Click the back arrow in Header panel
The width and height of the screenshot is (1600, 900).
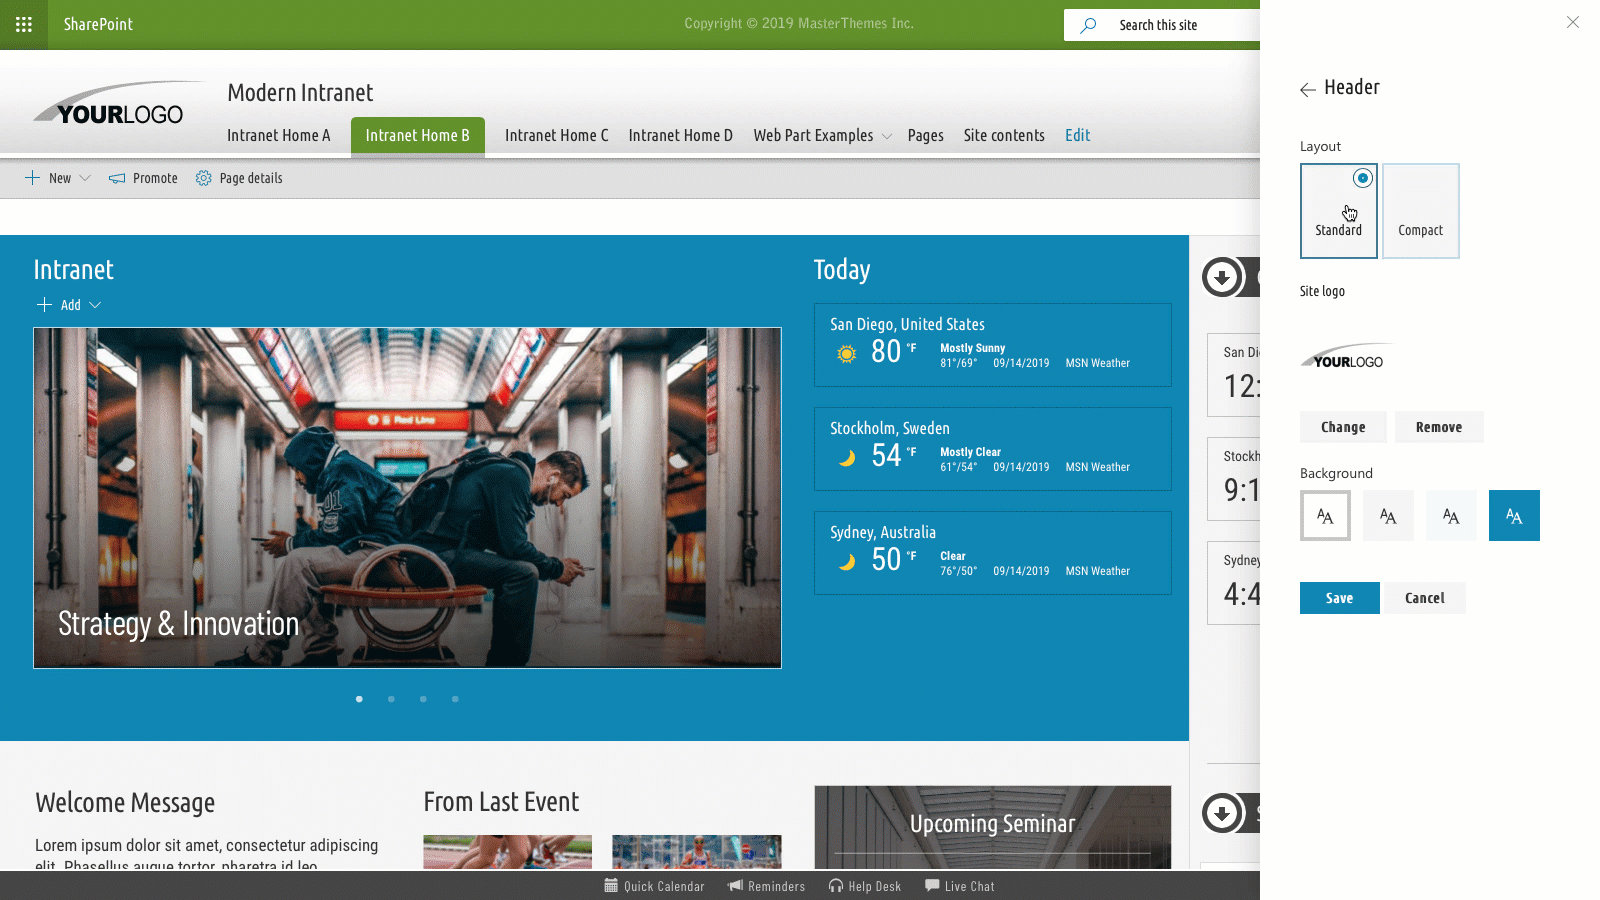coord(1308,89)
